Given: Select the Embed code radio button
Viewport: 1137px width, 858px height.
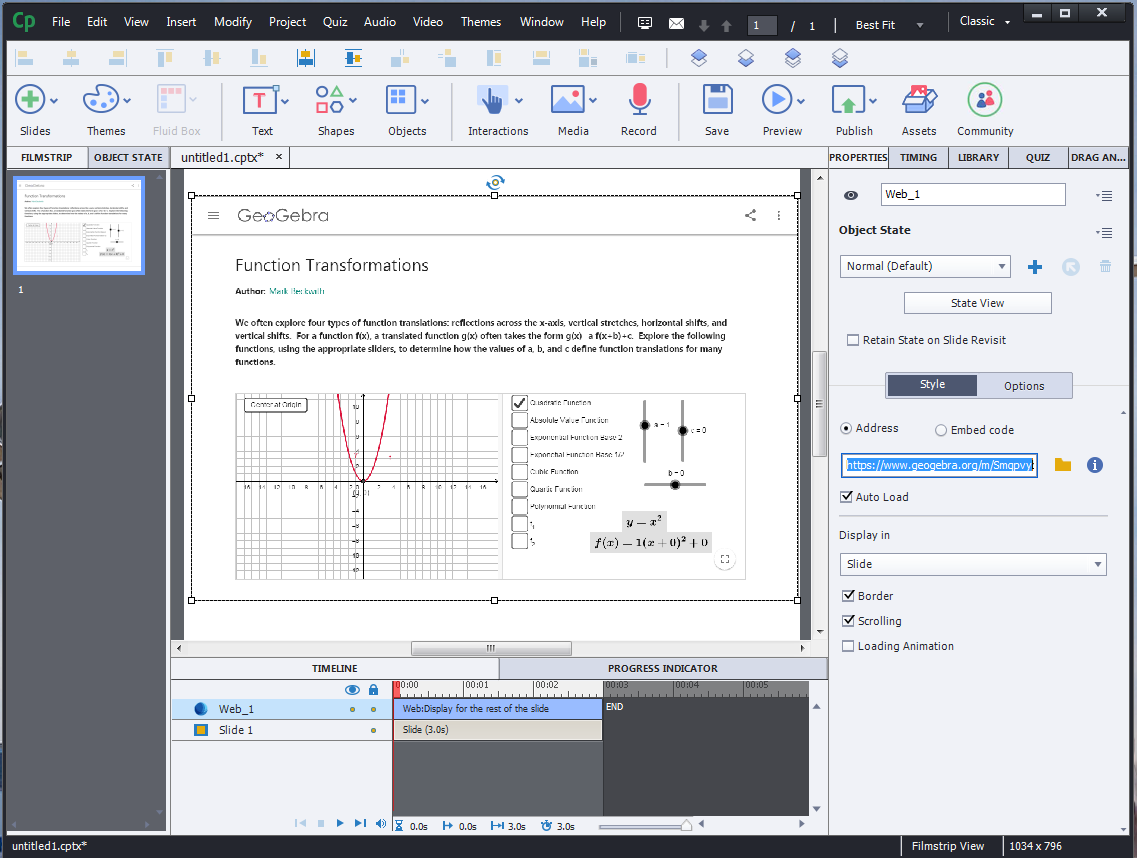Looking at the screenshot, I should coord(940,430).
